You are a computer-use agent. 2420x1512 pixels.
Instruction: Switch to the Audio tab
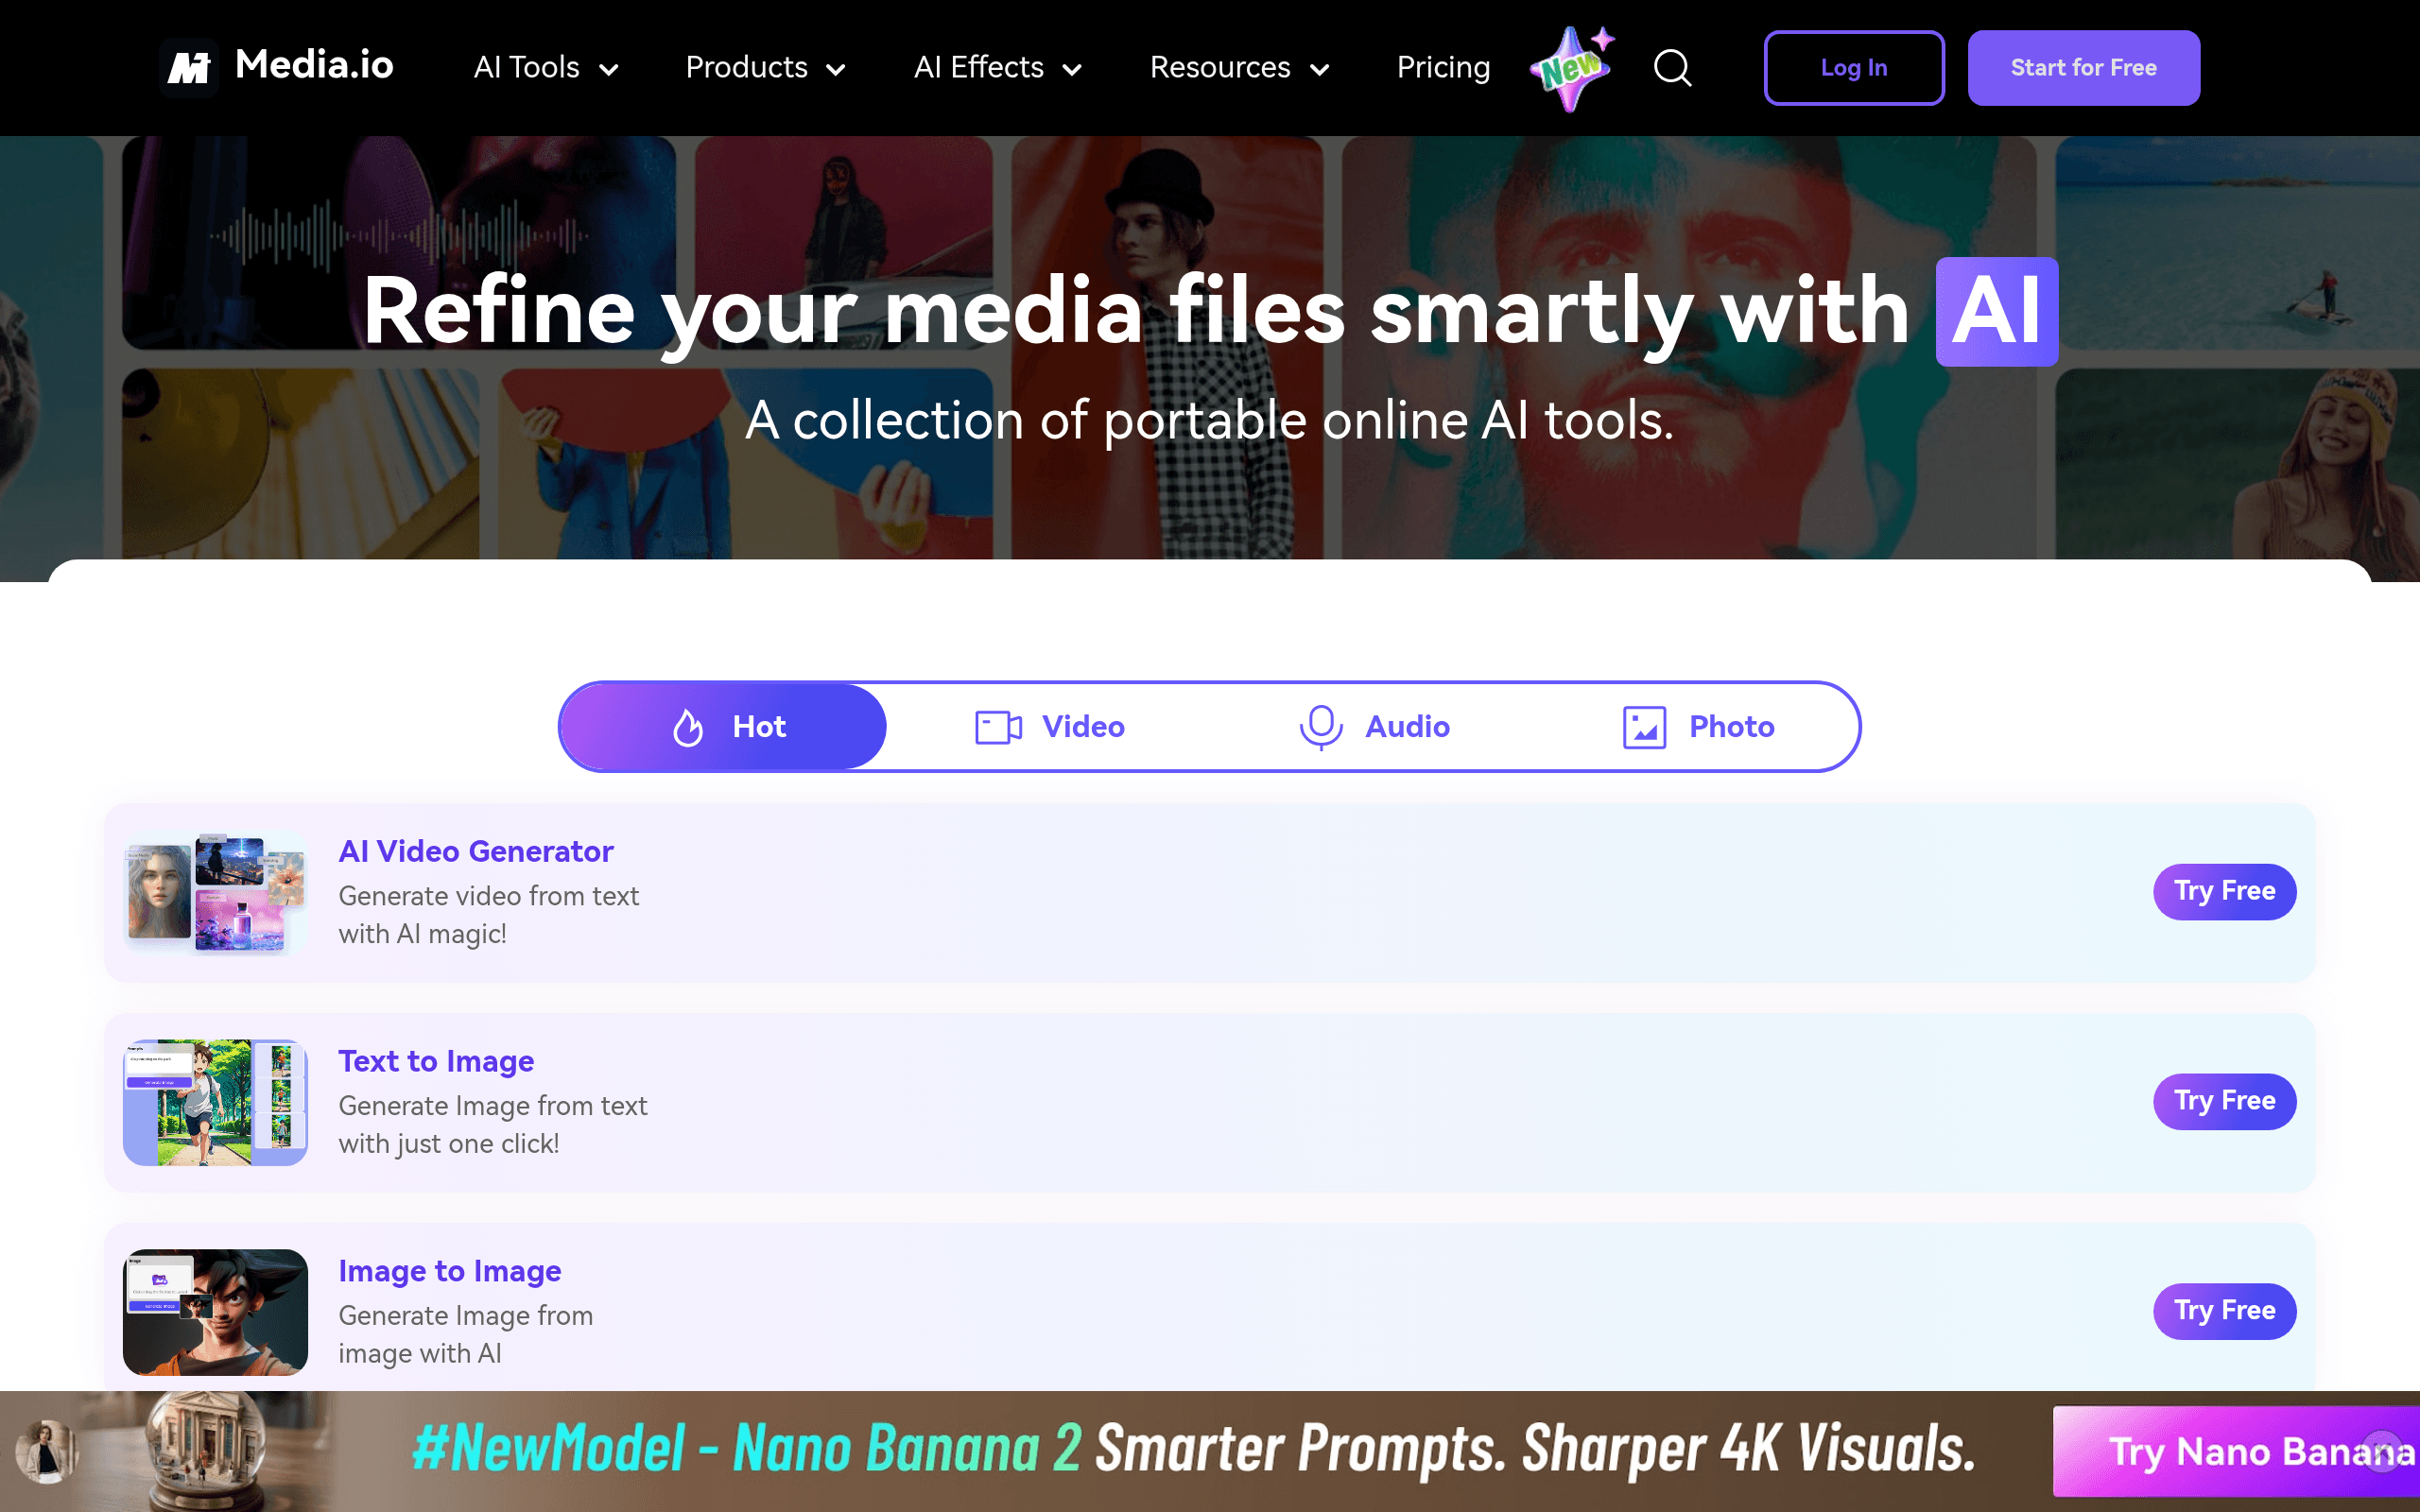click(x=1373, y=727)
